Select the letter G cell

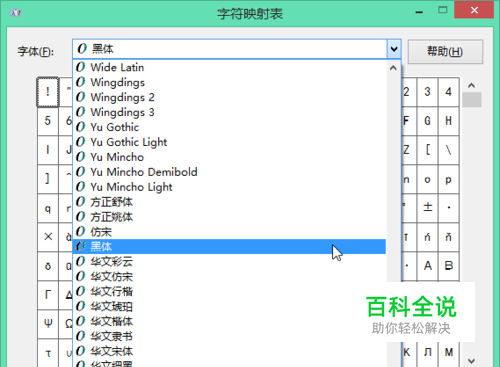pos(428,121)
